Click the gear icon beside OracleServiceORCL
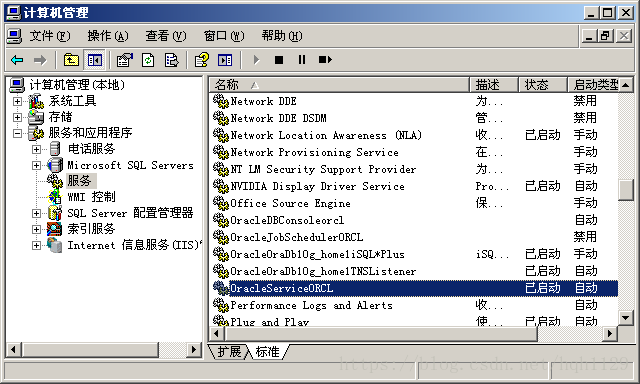Image resolution: width=640 pixels, height=384 pixels. (221, 288)
